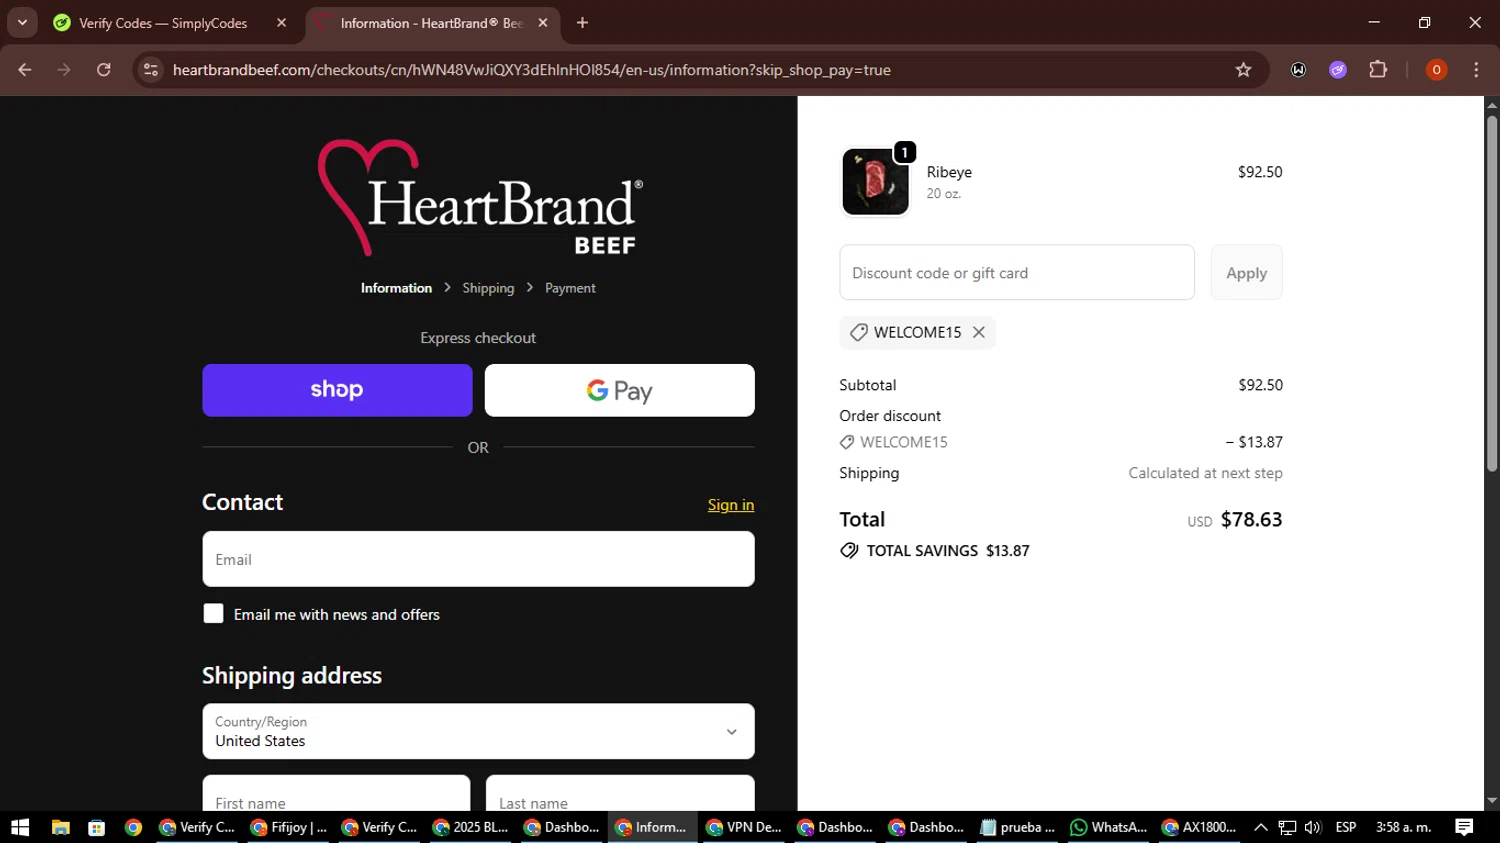This screenshot has height=843, width=1500.
Task: Click the USD $78.63 total amount
Action: point(1235,520)
